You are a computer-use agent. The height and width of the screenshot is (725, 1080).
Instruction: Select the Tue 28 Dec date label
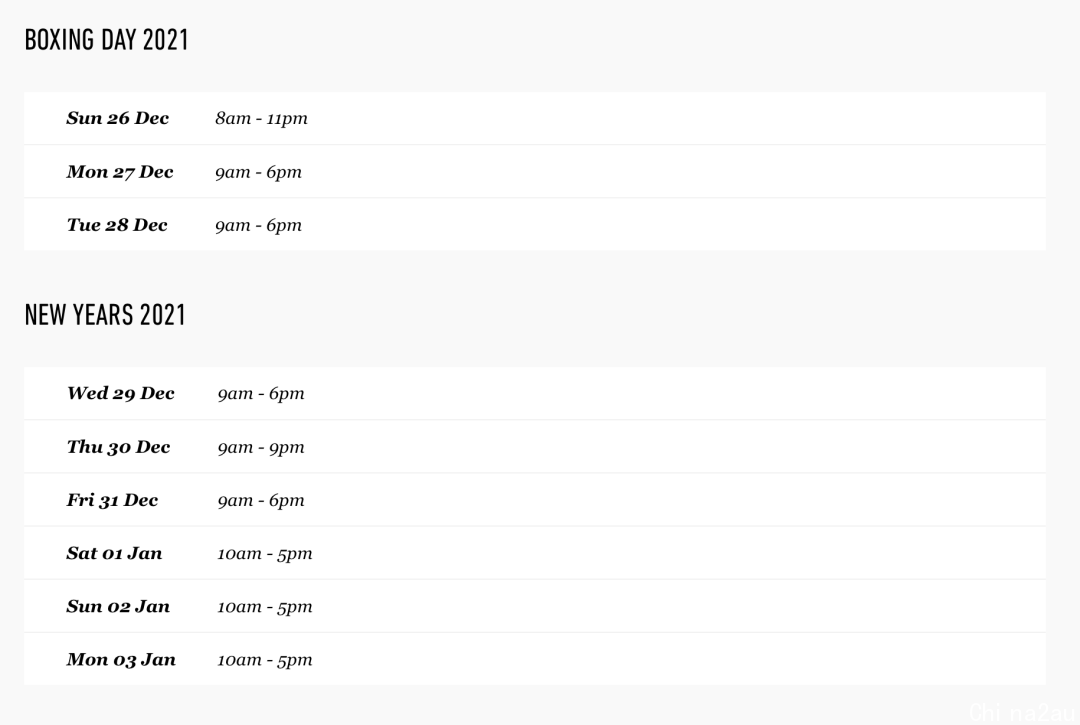(117, 225)
